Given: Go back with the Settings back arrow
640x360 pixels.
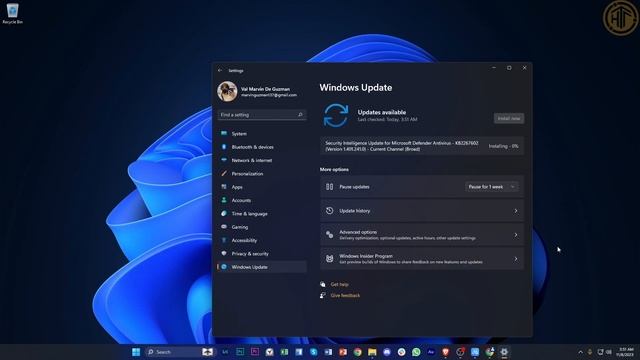Looking at the screenshot, I should [220, 70].
